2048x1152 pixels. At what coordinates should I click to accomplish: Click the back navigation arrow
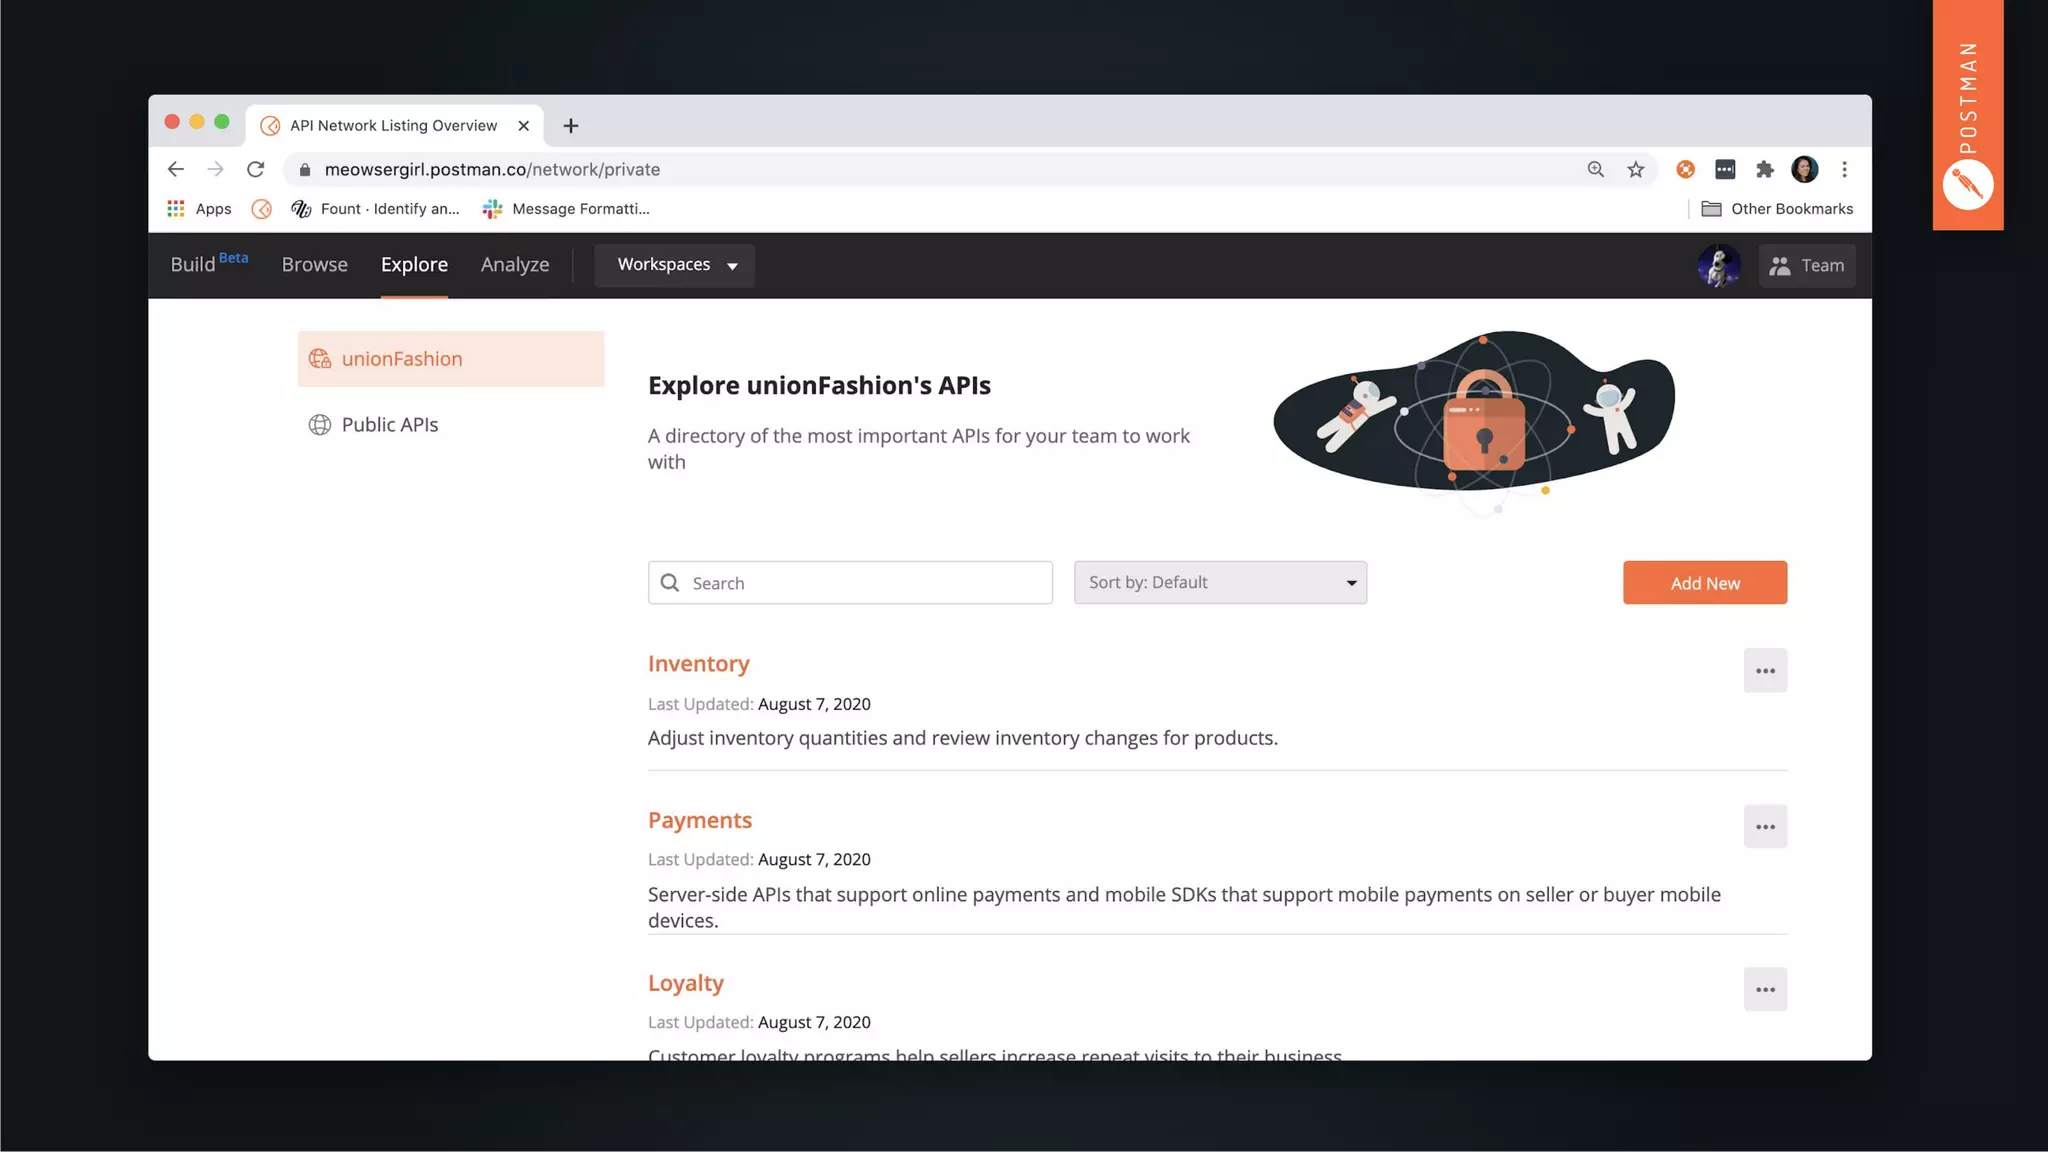176,169
